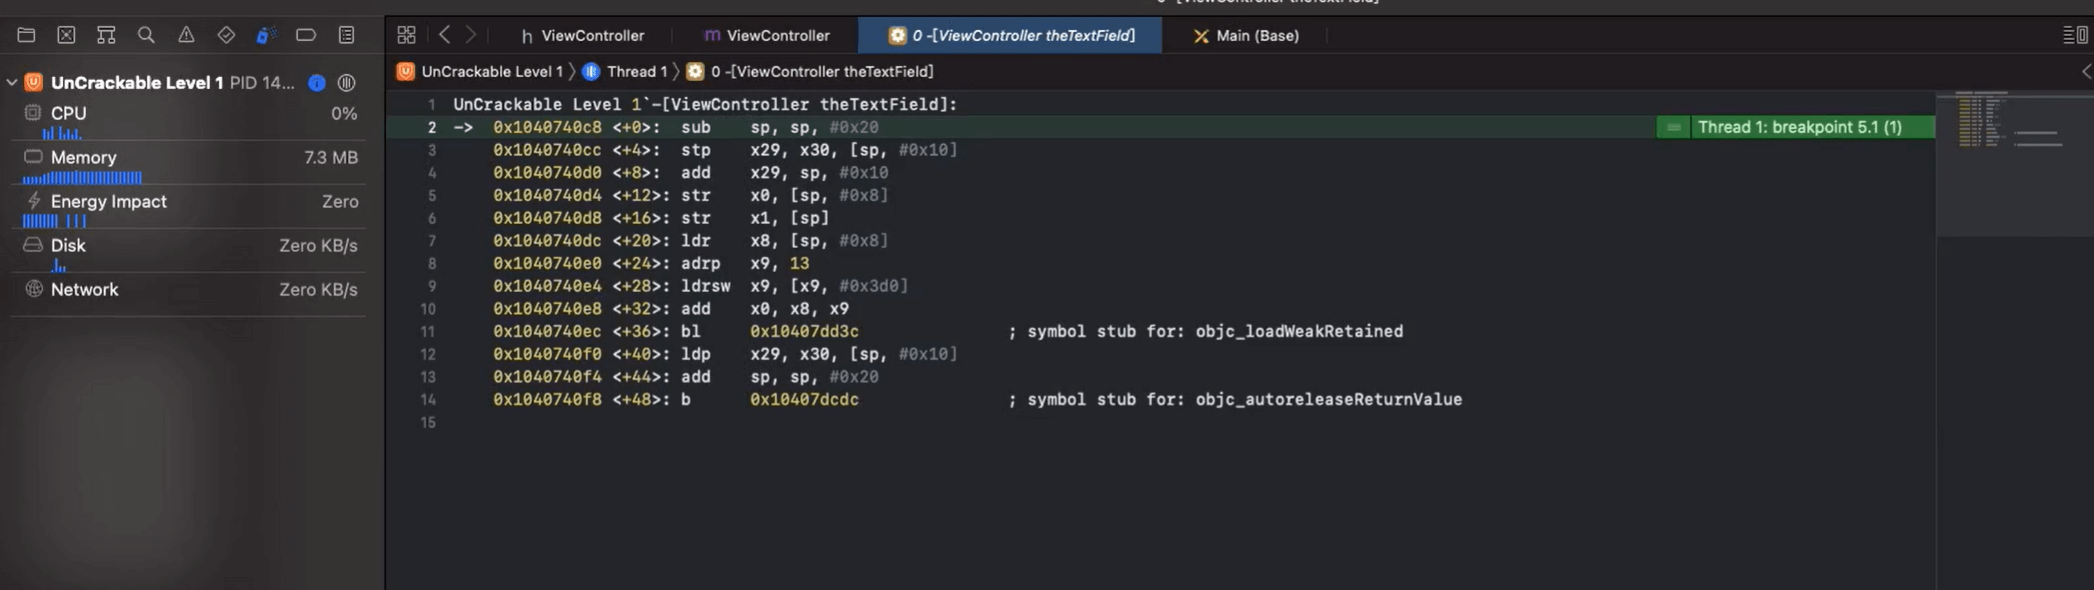The width and height of the screenshot is (2094, 590).
Task: Show the Issue navigator warning icon
Action: 186,35
